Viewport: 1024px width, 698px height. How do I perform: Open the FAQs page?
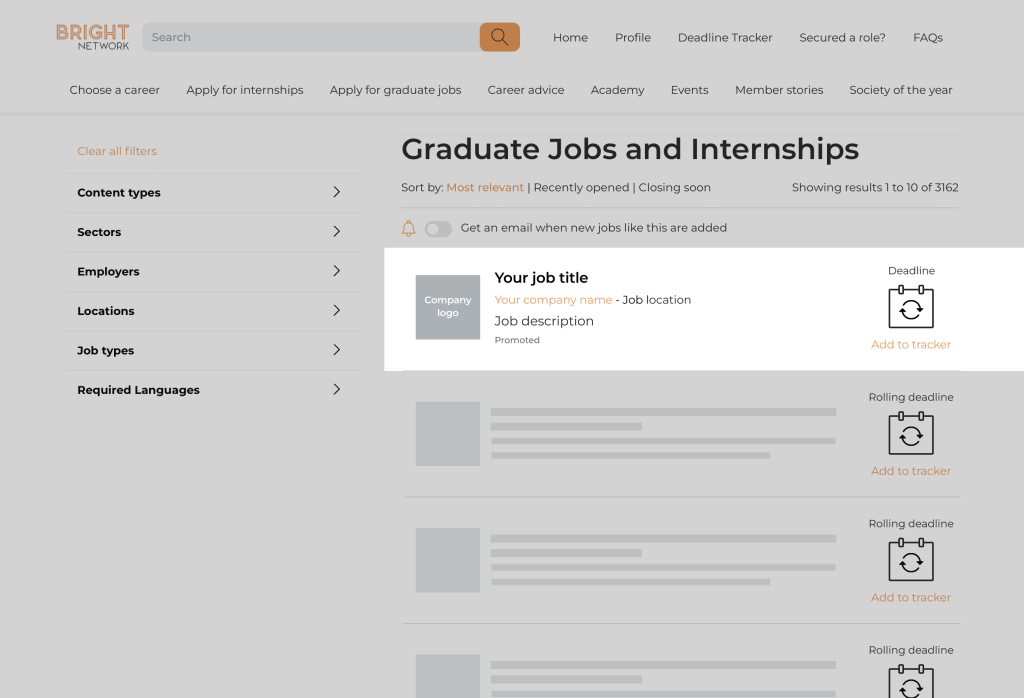pyautogui.click(x=928, y=38)
